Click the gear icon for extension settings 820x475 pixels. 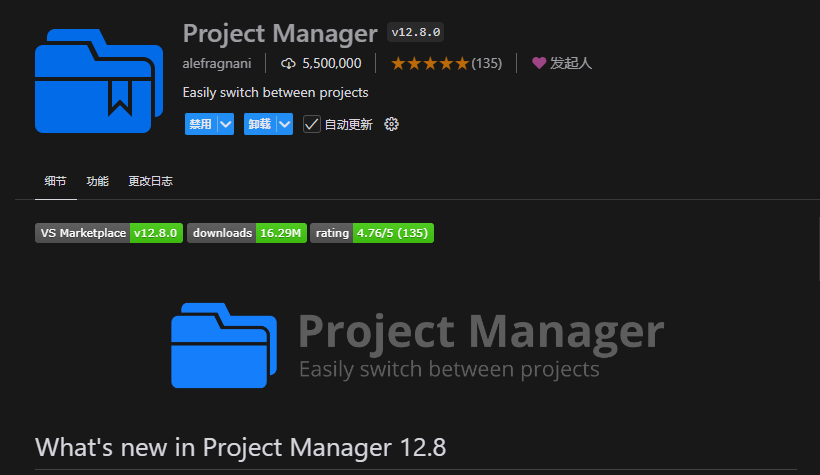(392, 124)
